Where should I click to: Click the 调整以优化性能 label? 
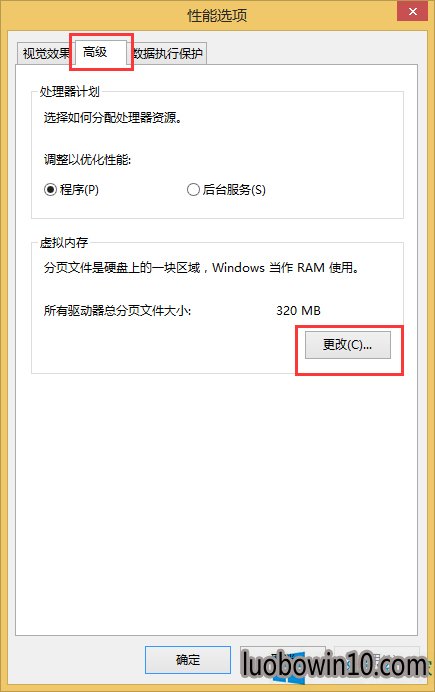pos(87,159)
